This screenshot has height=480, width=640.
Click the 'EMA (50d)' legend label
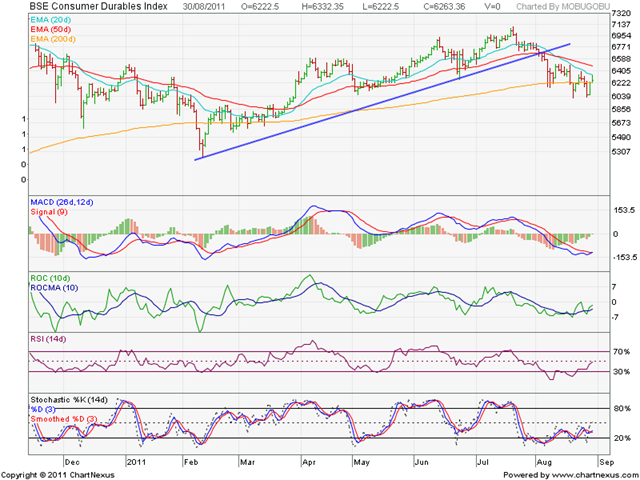[51, 29]
